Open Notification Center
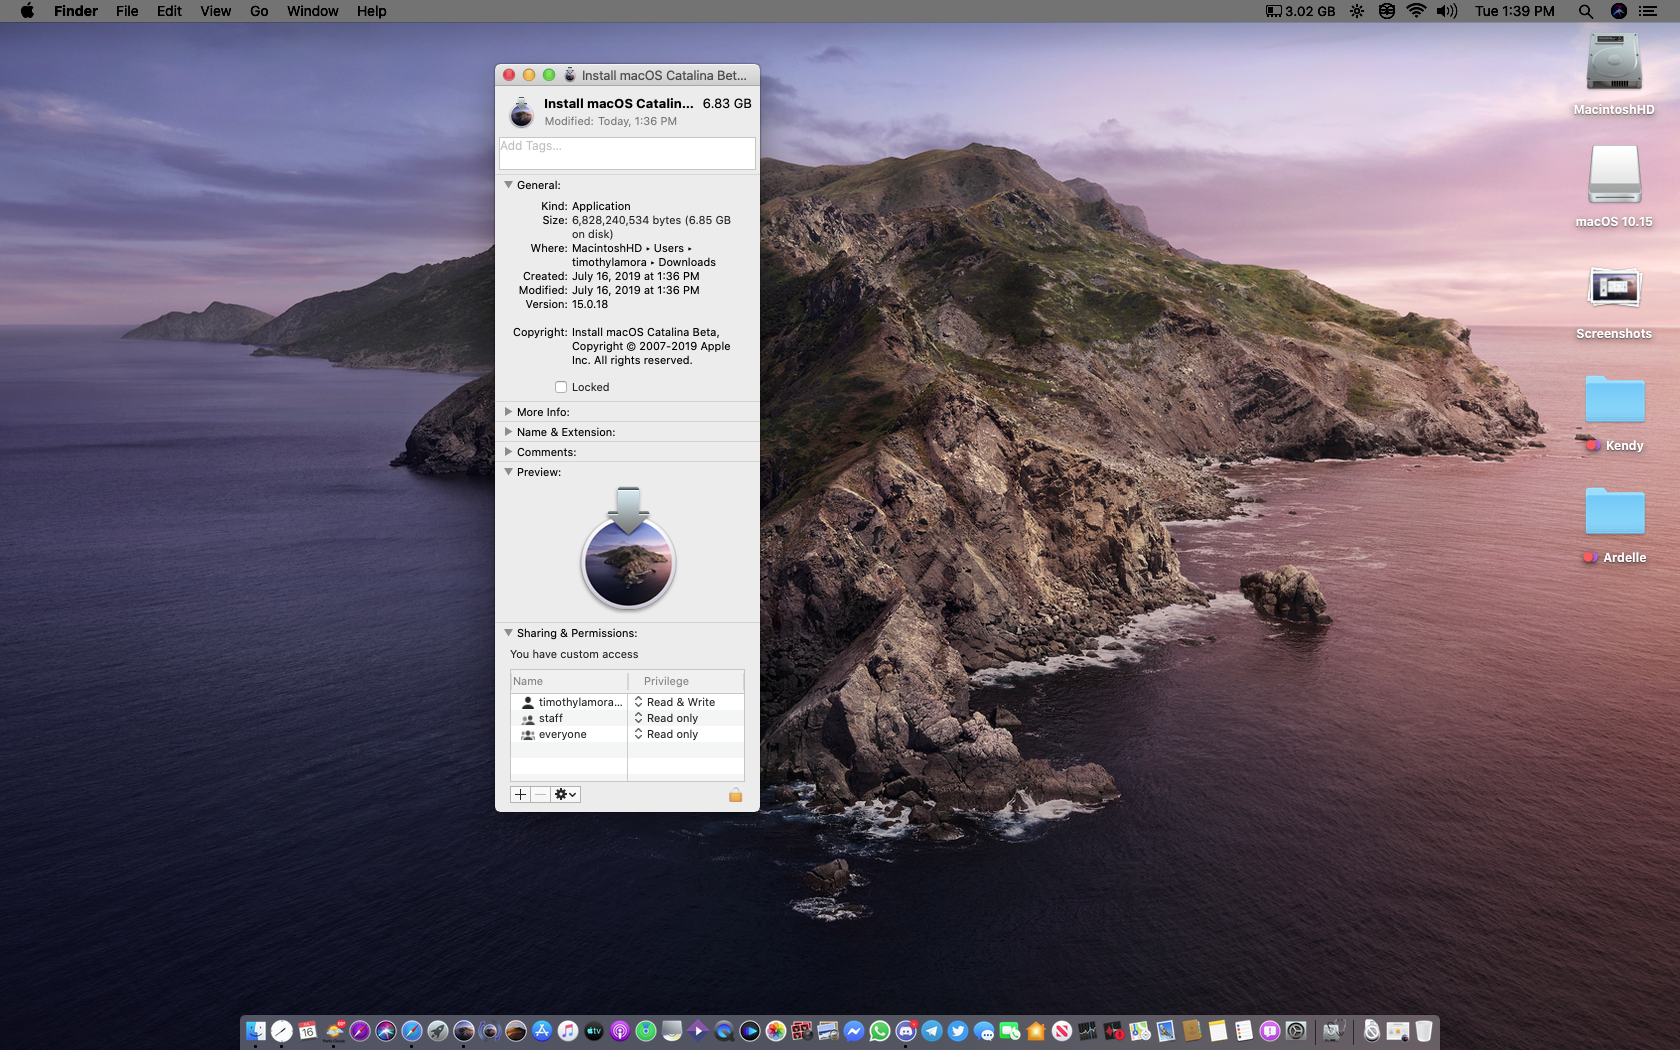The width and height of the screenshot is (1680, 1050). (1648, 11)
